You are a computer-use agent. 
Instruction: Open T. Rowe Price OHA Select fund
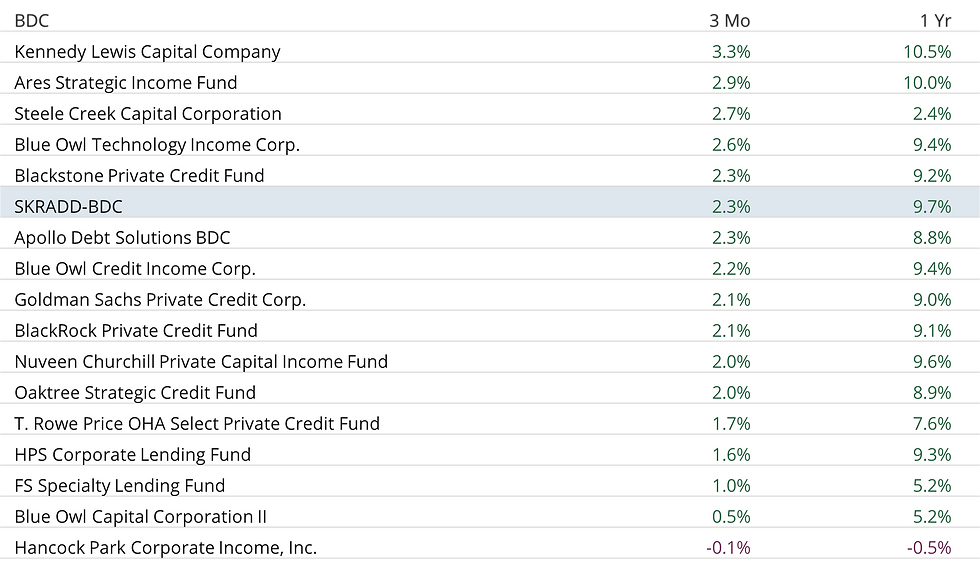coord(197,424)
